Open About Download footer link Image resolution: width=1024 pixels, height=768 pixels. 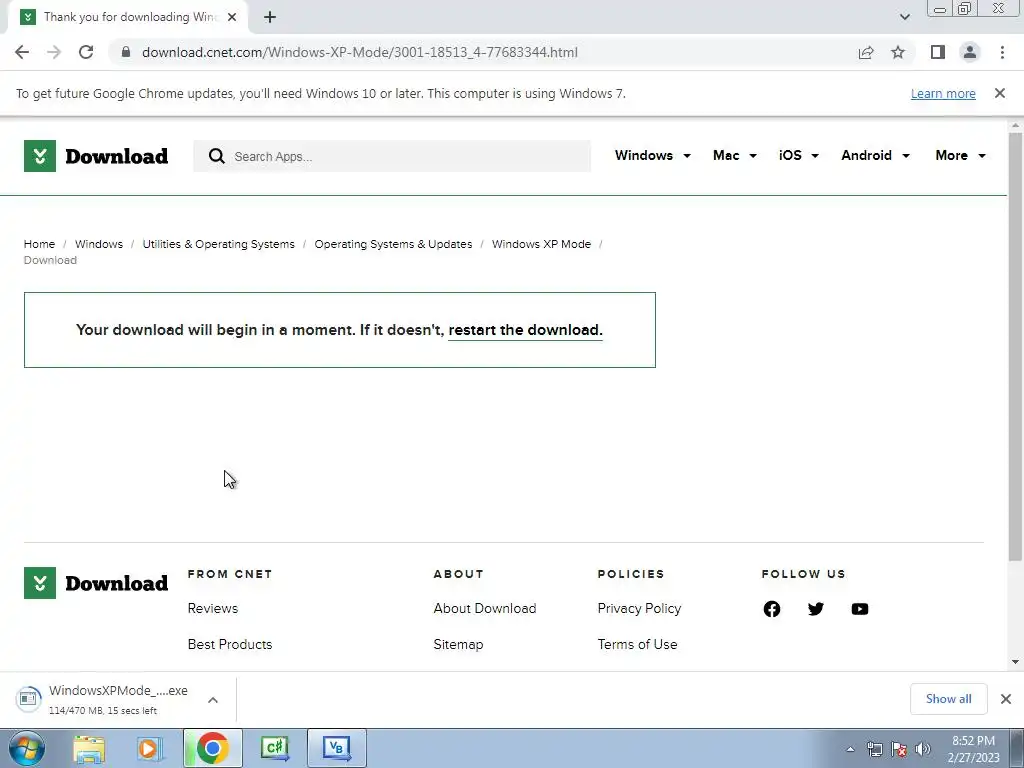(x=485, y=608)
